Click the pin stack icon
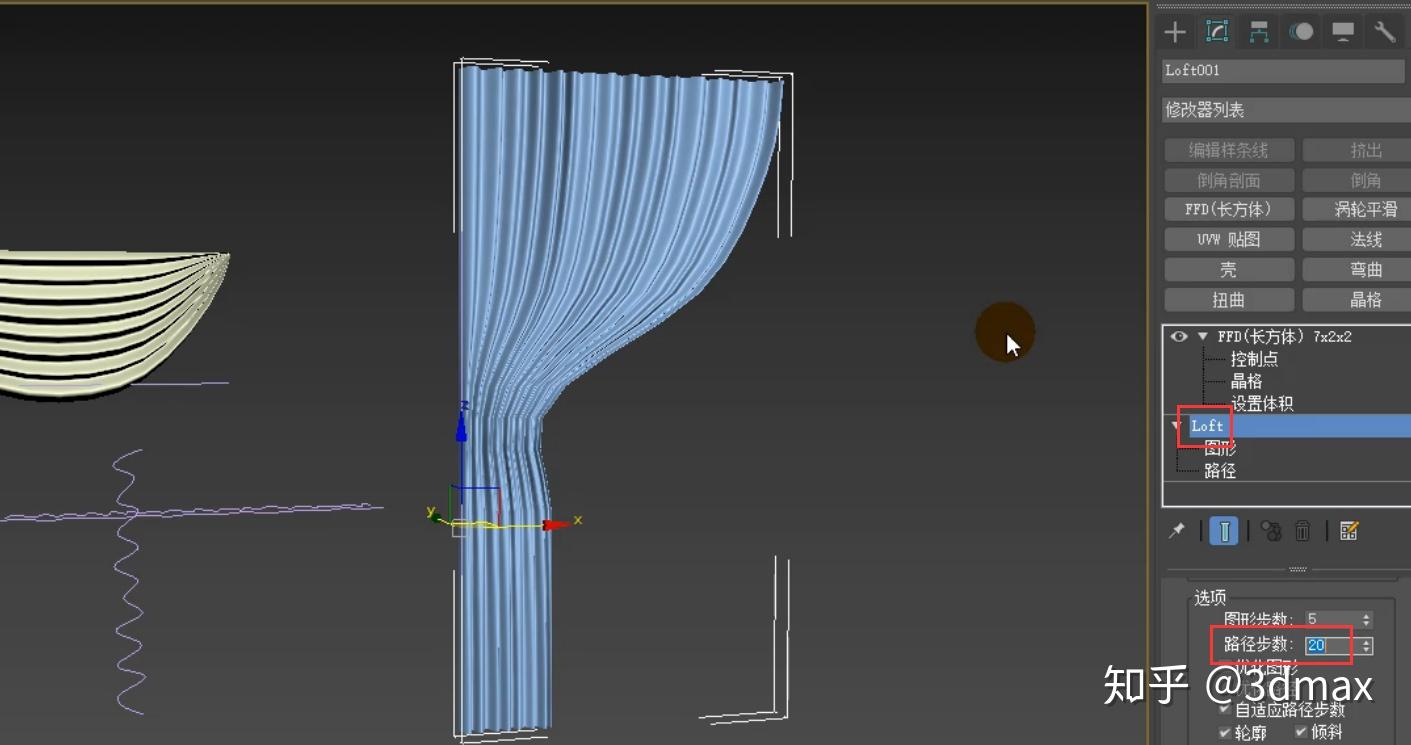This screenshot has height=745, width=1411. pyautogui.click(x=1177, y=530)
